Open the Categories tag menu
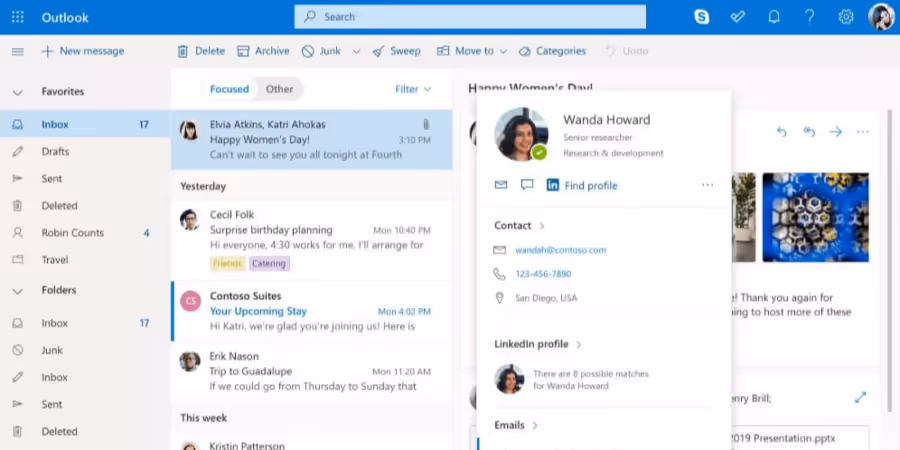The height and width of the screenshot is (450, 900). (x=552, y=51)
